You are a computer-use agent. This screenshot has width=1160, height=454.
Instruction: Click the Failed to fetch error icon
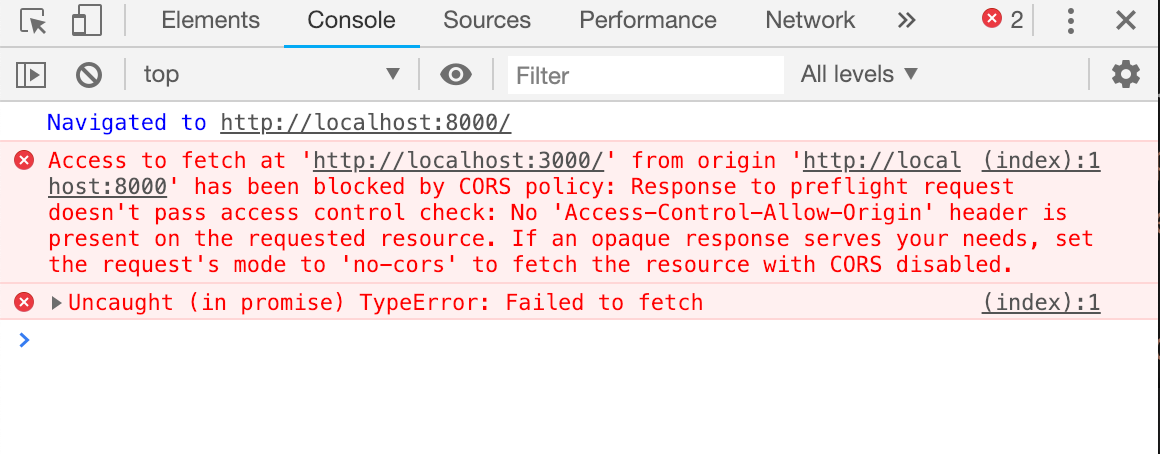(x=25, y=302)
